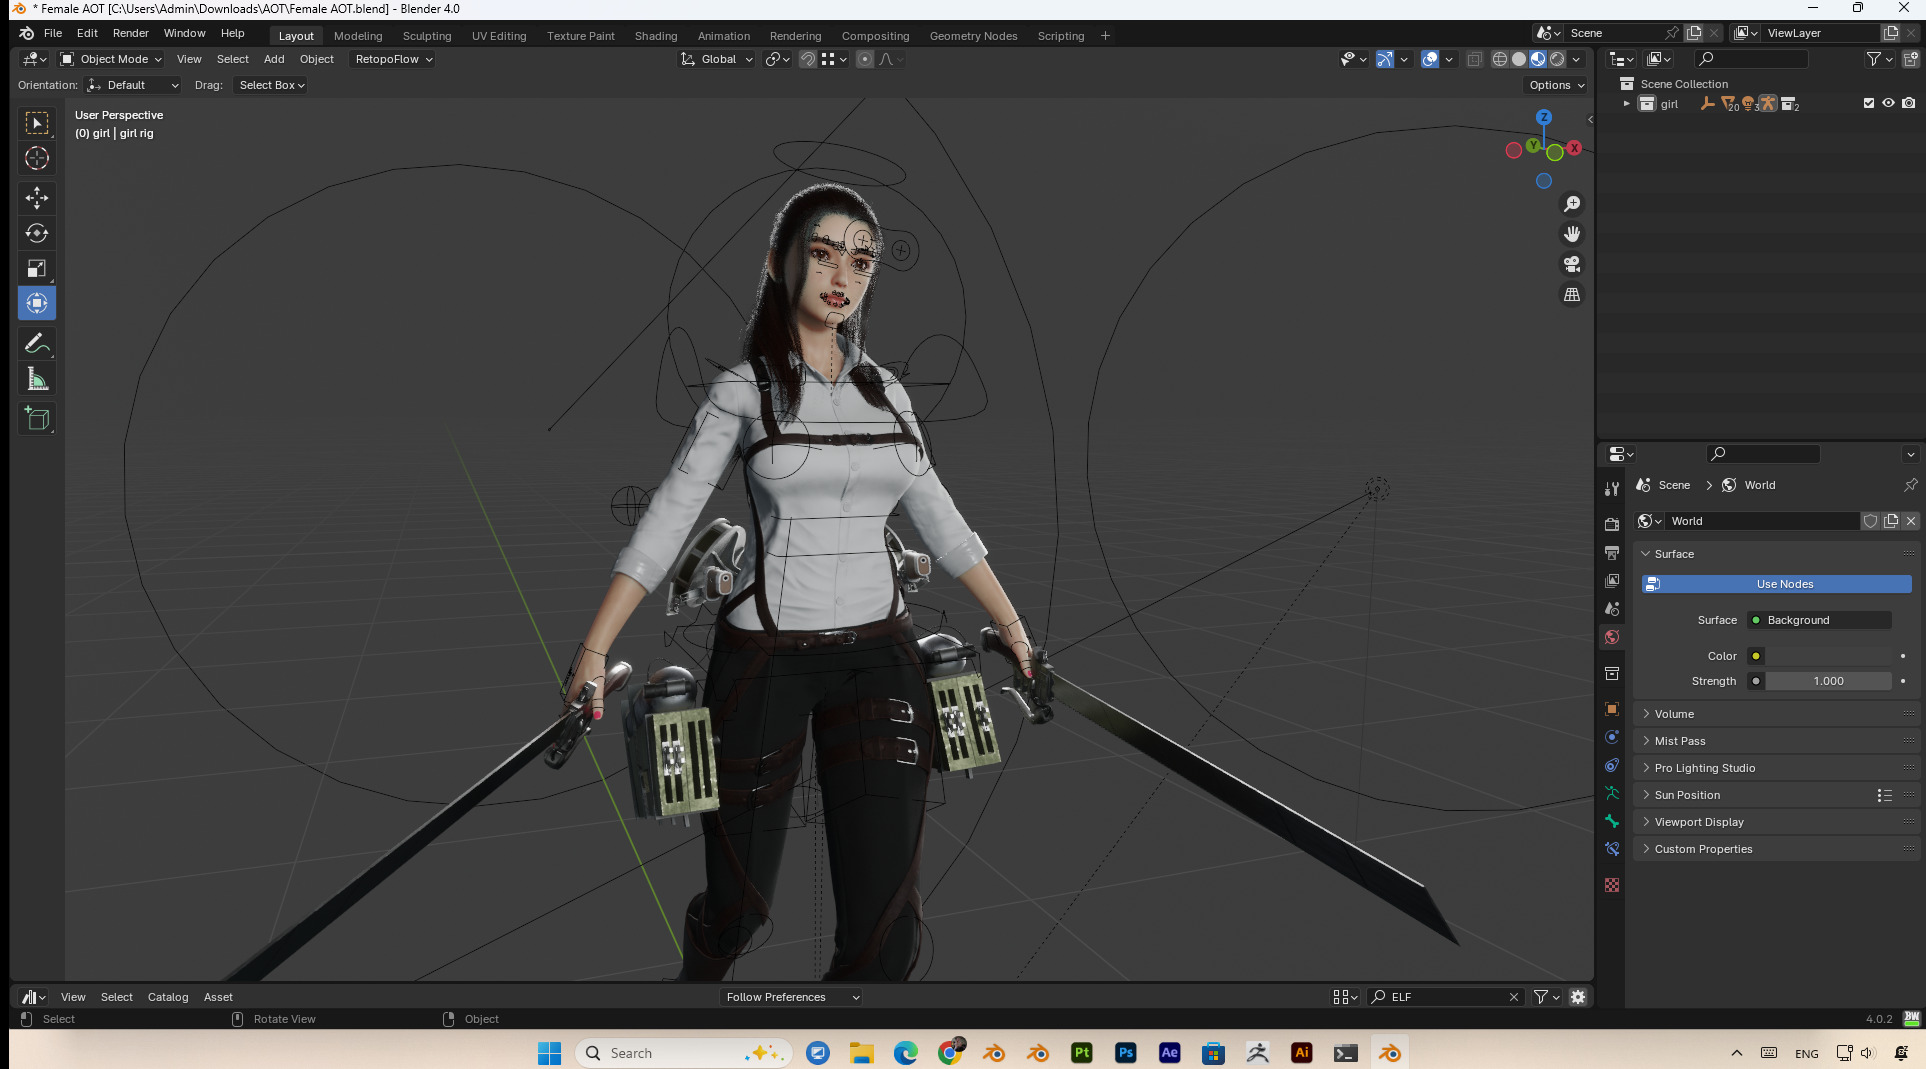This screenshot has width=1926, height=1069.
Task: Open the Drag Select Box dropdown
Action: (x=271, y=85)
